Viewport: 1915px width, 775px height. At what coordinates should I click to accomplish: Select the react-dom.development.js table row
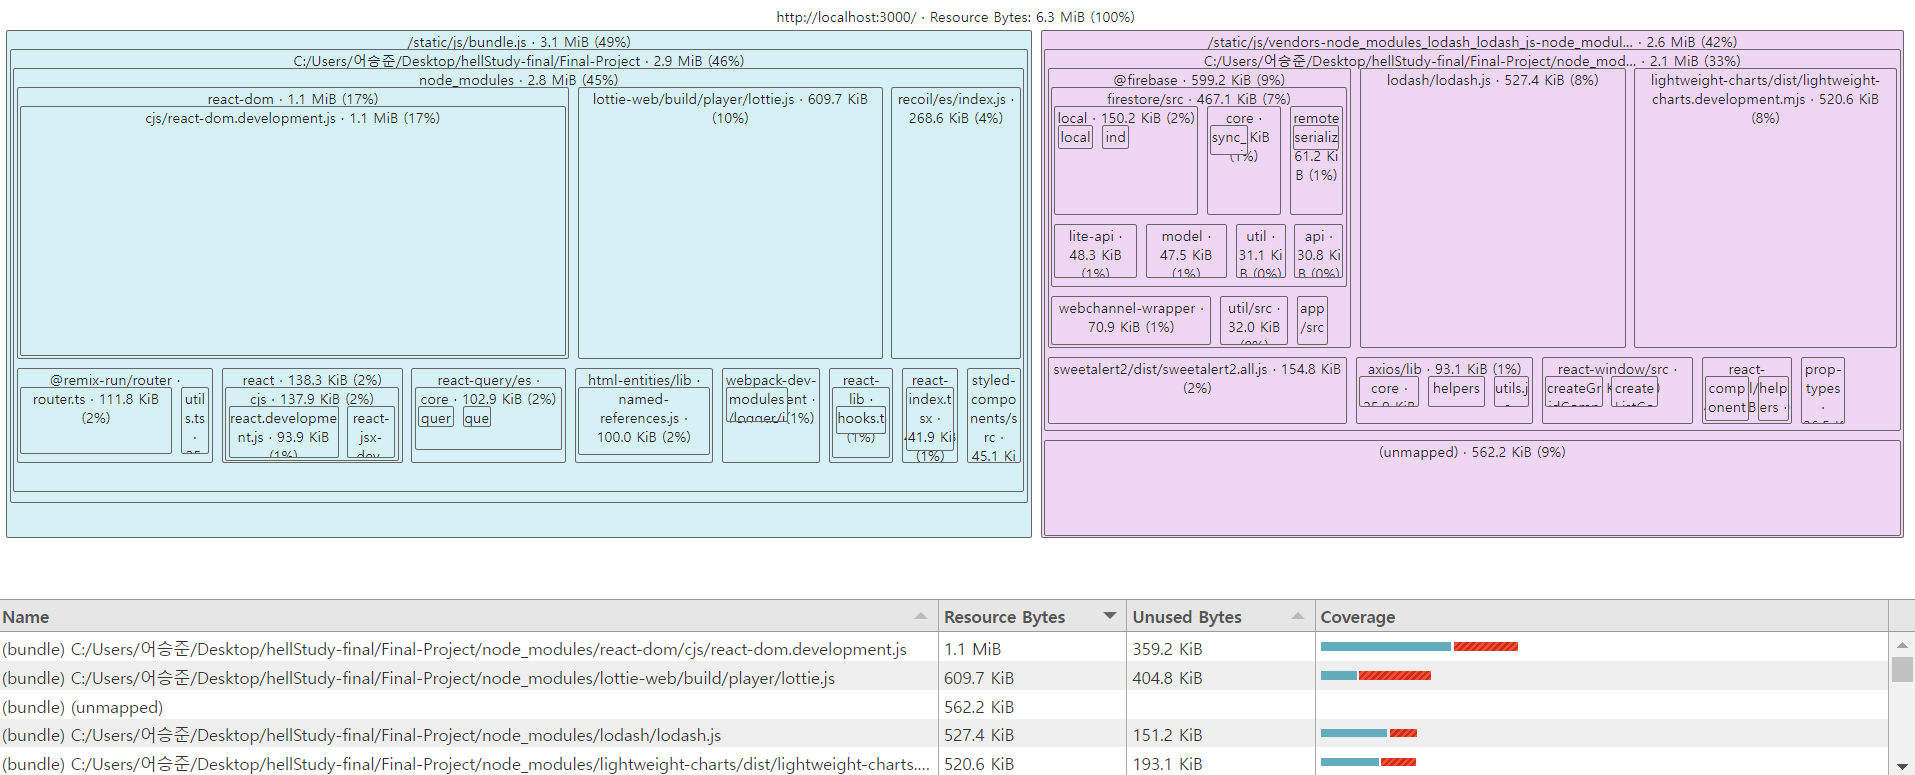coord(943,649)
